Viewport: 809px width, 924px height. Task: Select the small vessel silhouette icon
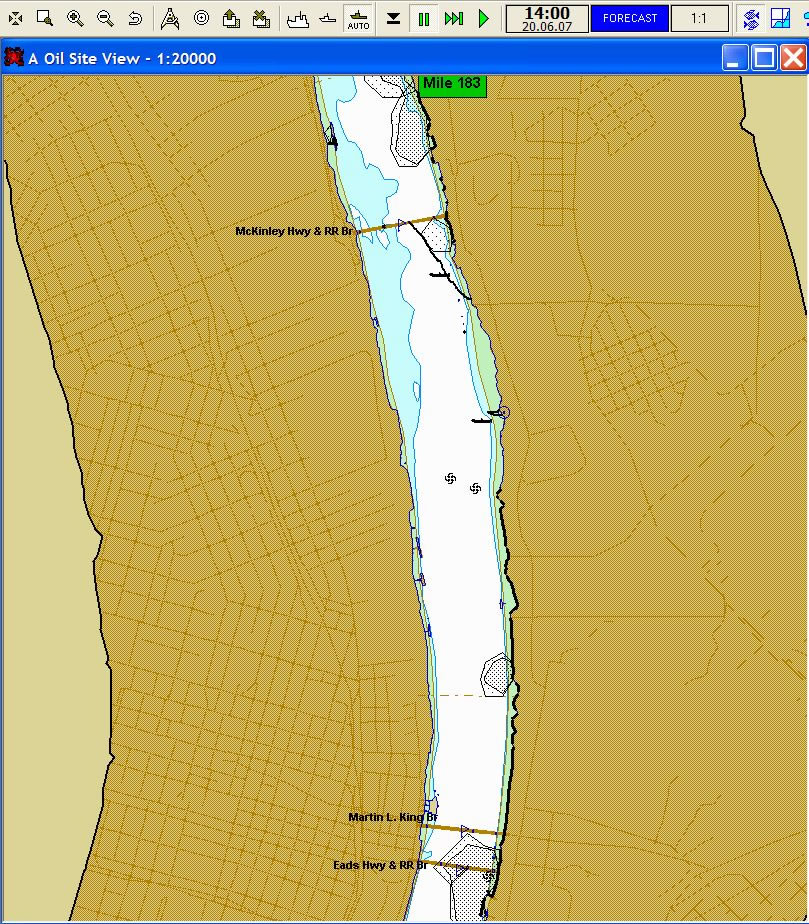[x=328, y=19]
